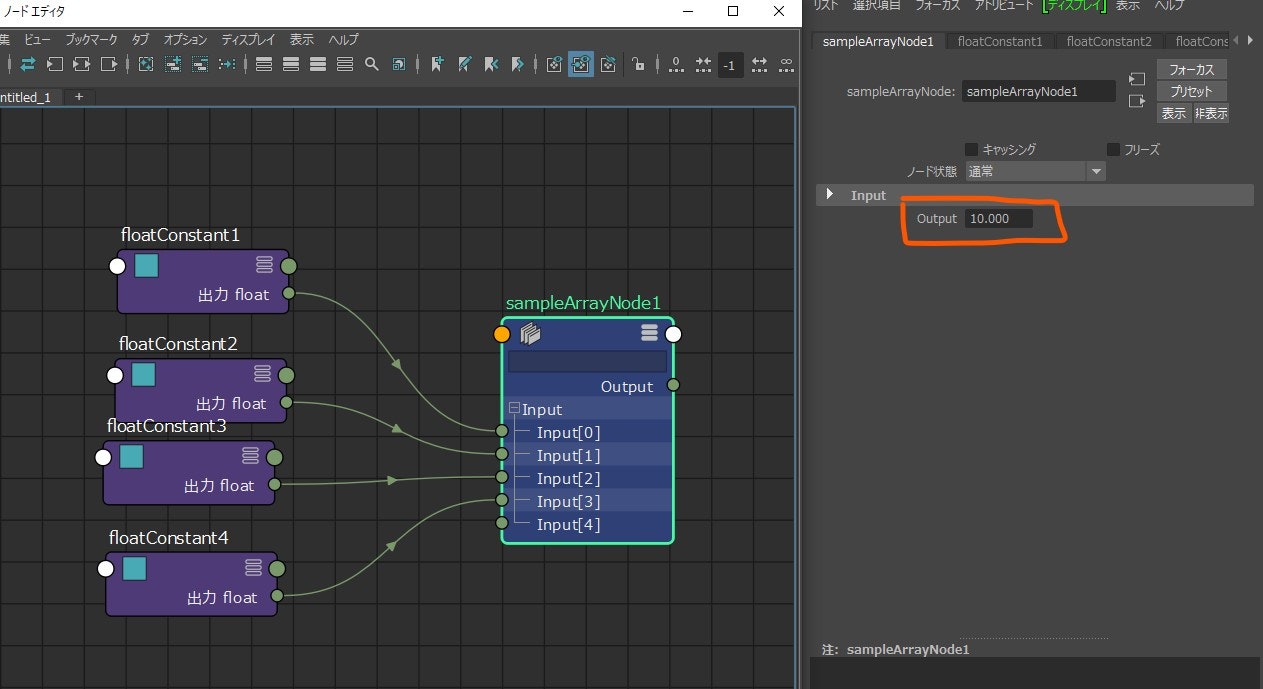The width and height of the screenshot is (1263, 689).
Task: Click the -1 value box in toolbar
Action: (729, 65)
